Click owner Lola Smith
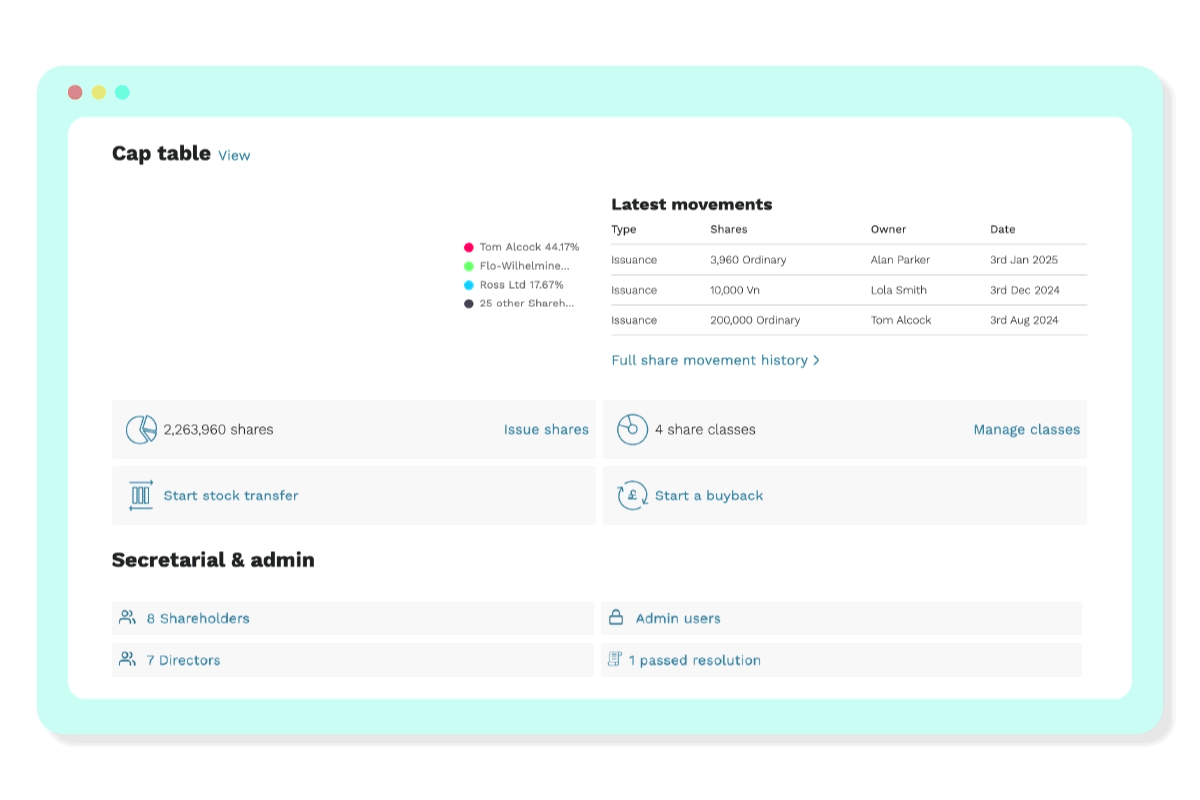 [x=898, y=290]
